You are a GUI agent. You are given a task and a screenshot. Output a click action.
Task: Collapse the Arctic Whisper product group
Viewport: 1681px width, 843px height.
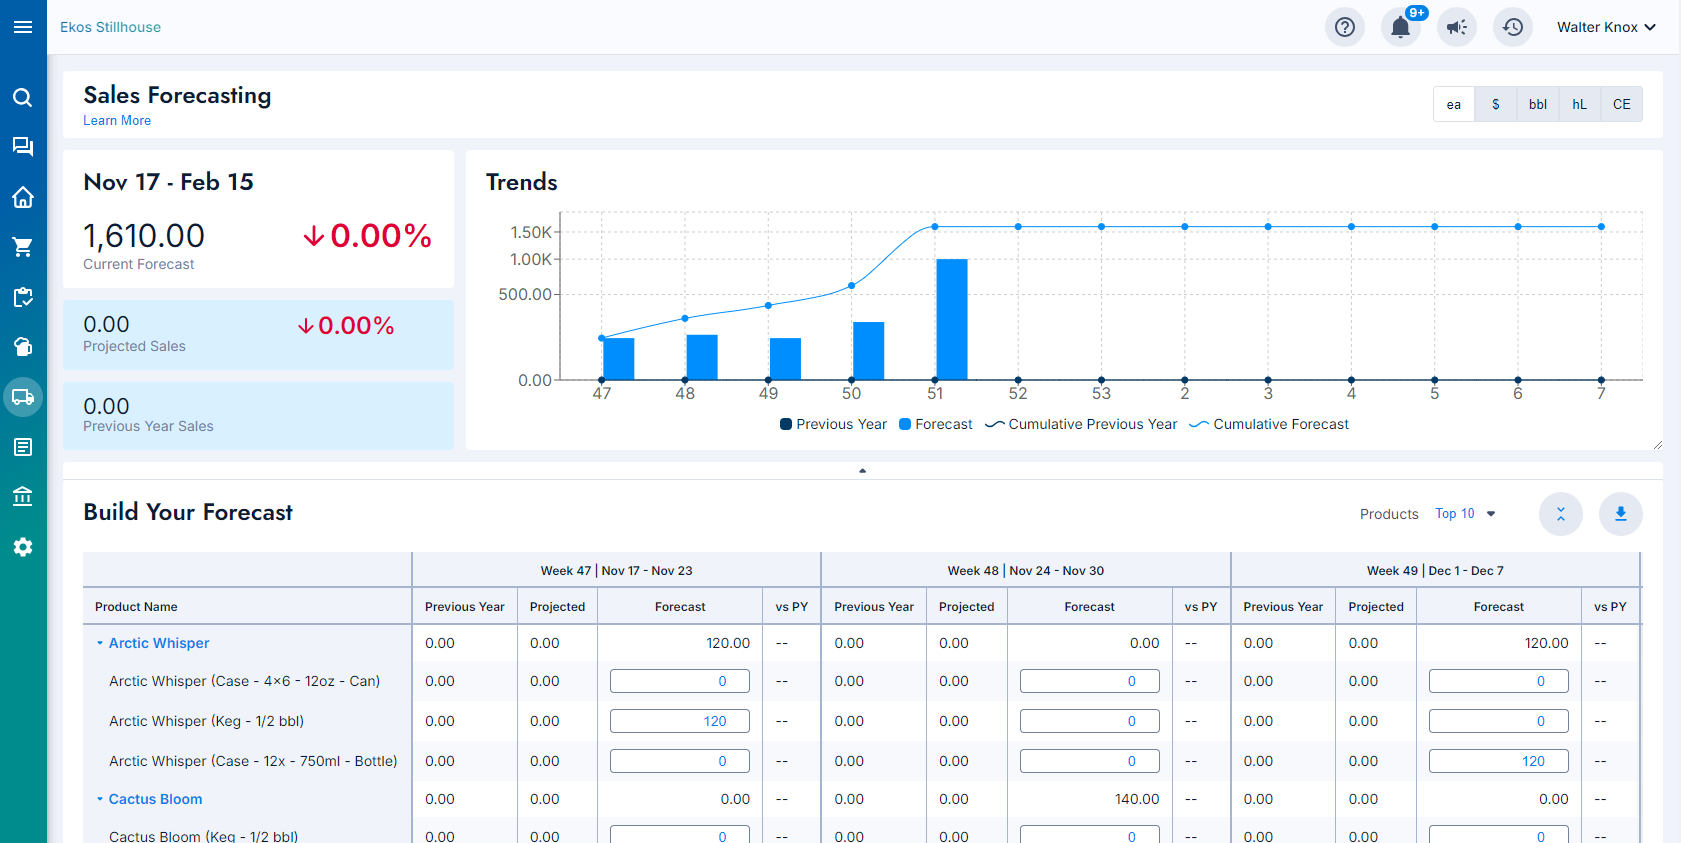click(x=100, y=643)
